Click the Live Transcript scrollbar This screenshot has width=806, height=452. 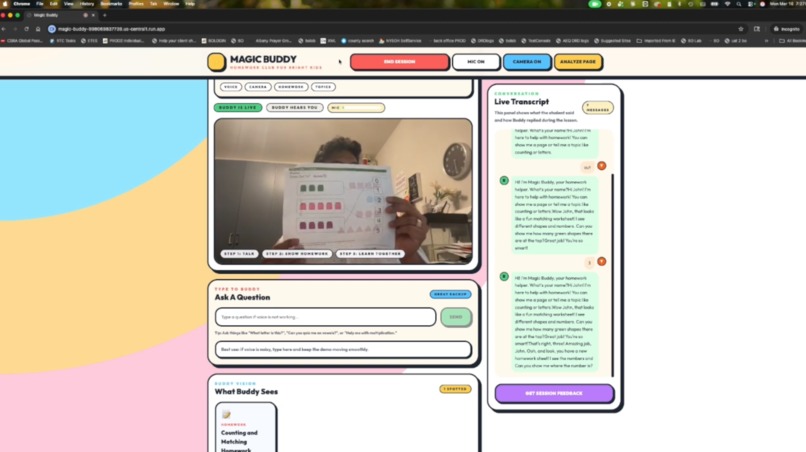612,275
